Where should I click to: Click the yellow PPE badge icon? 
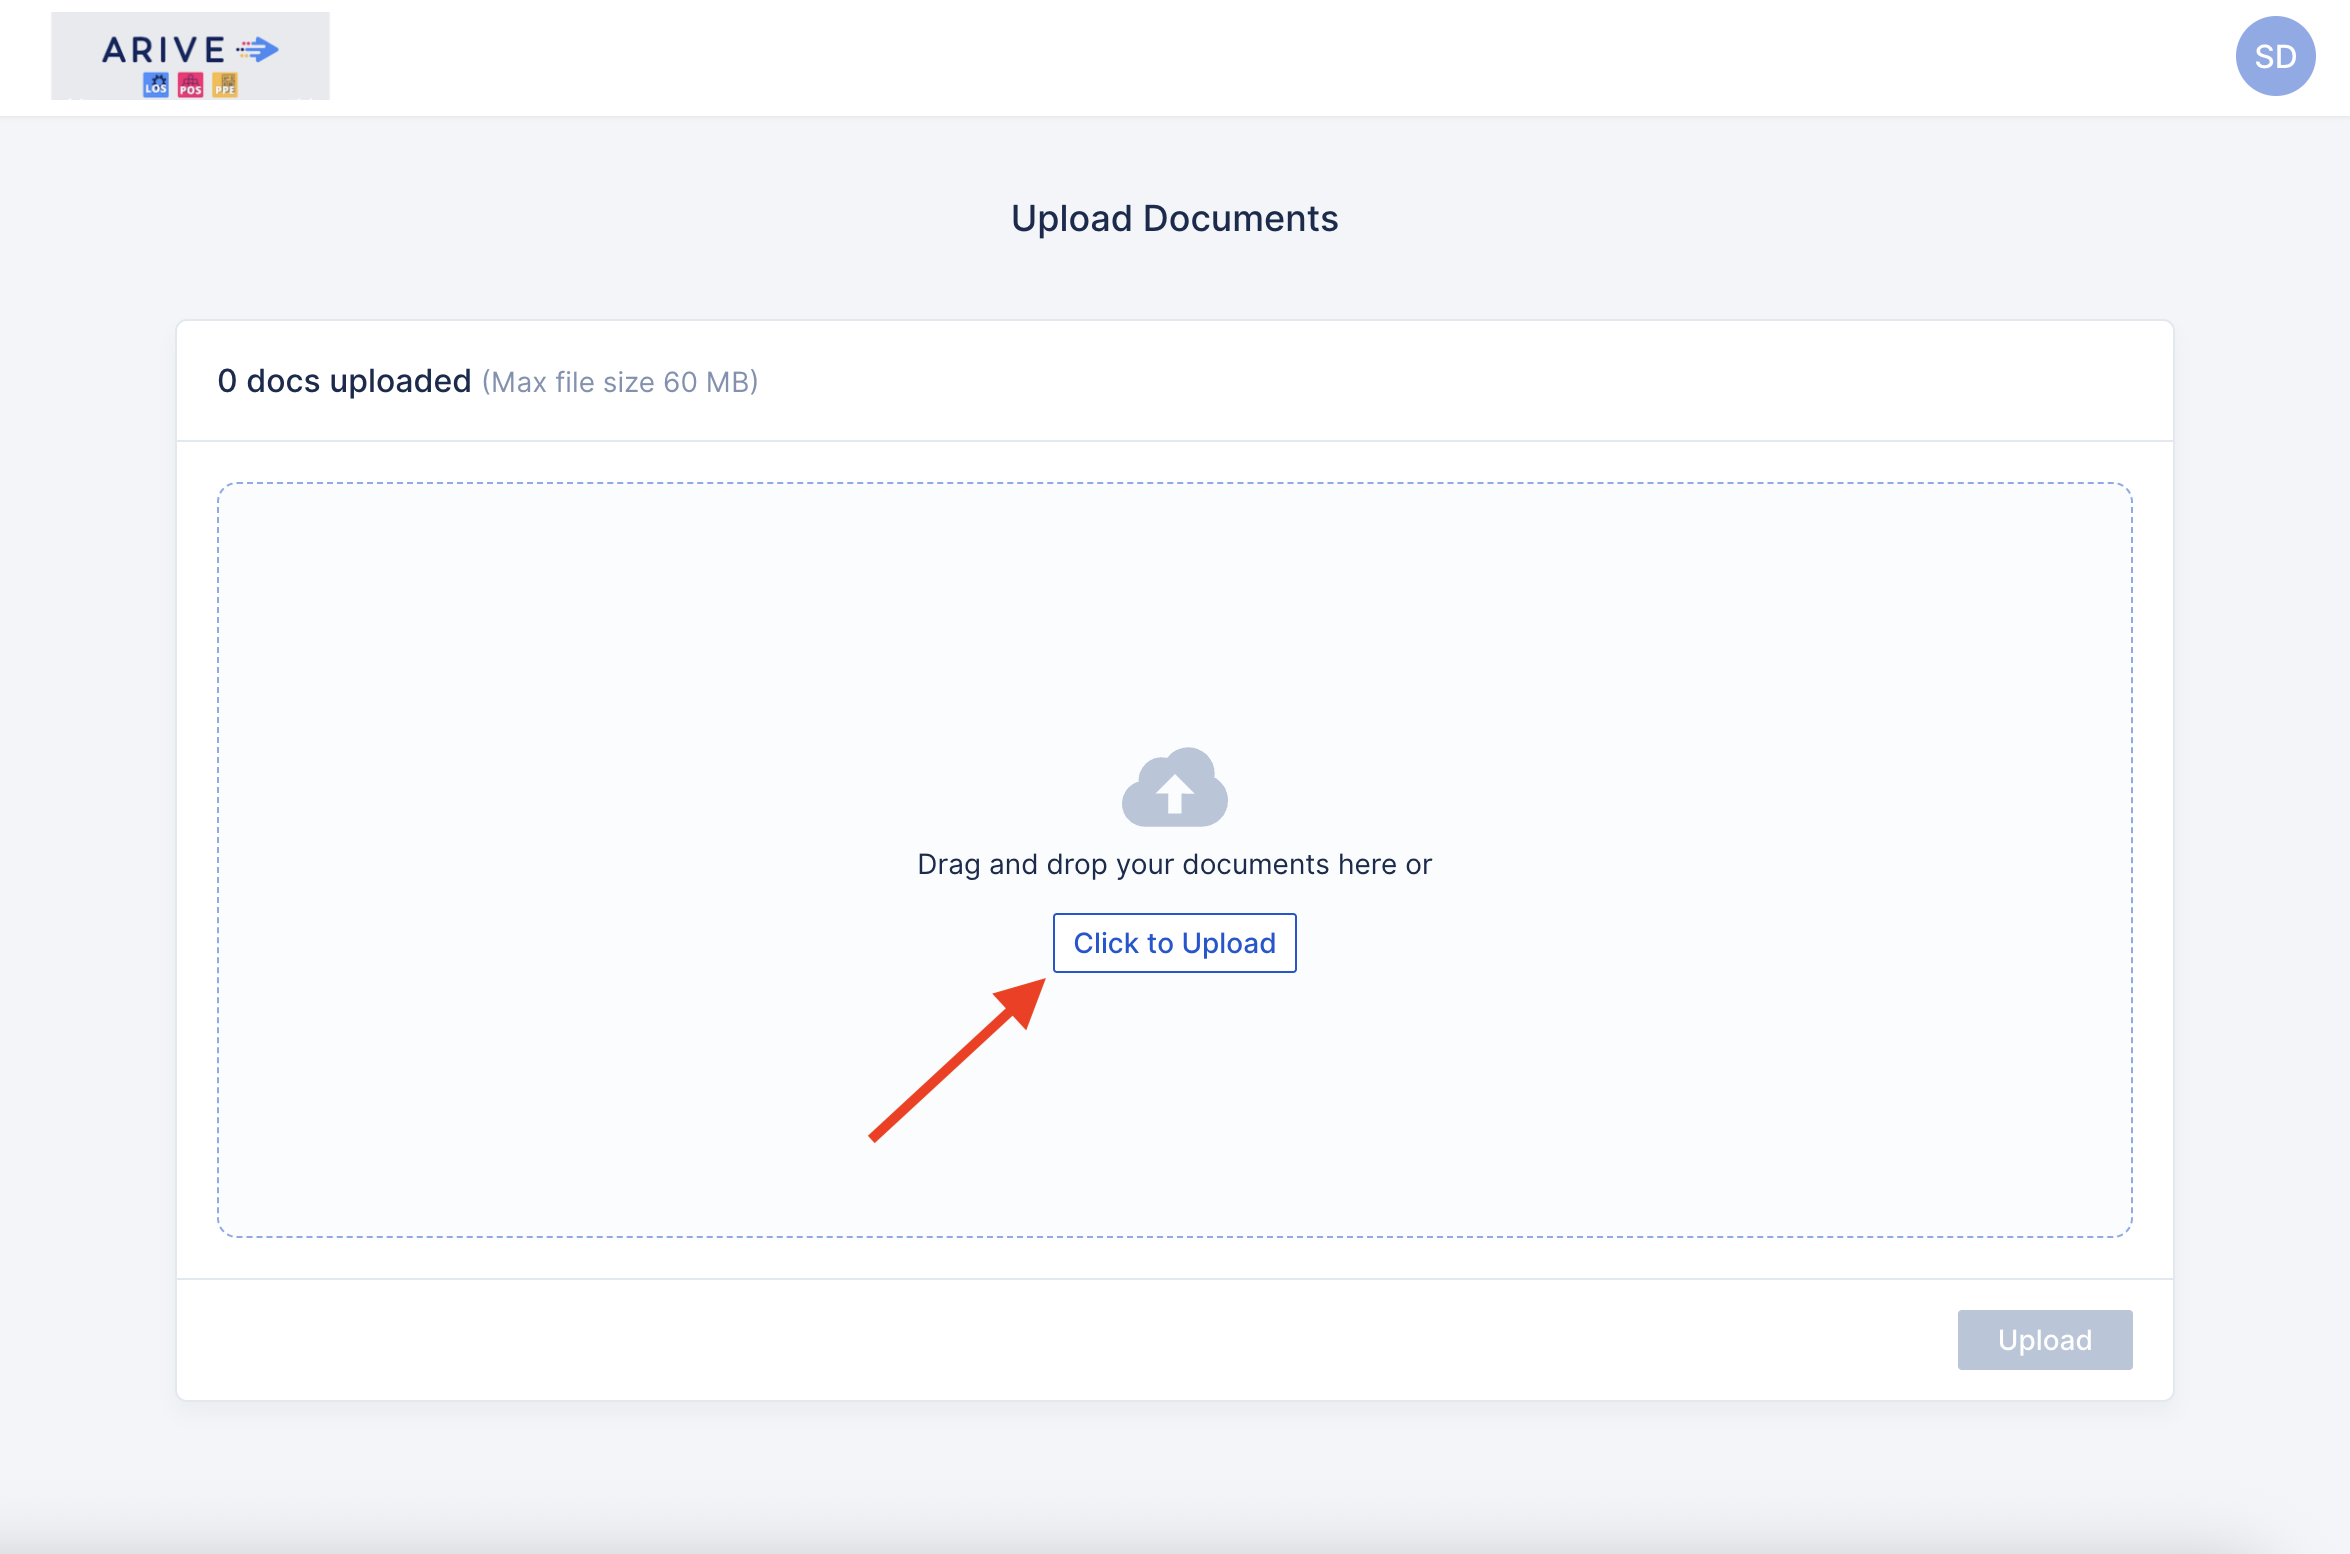pos(225,85)
